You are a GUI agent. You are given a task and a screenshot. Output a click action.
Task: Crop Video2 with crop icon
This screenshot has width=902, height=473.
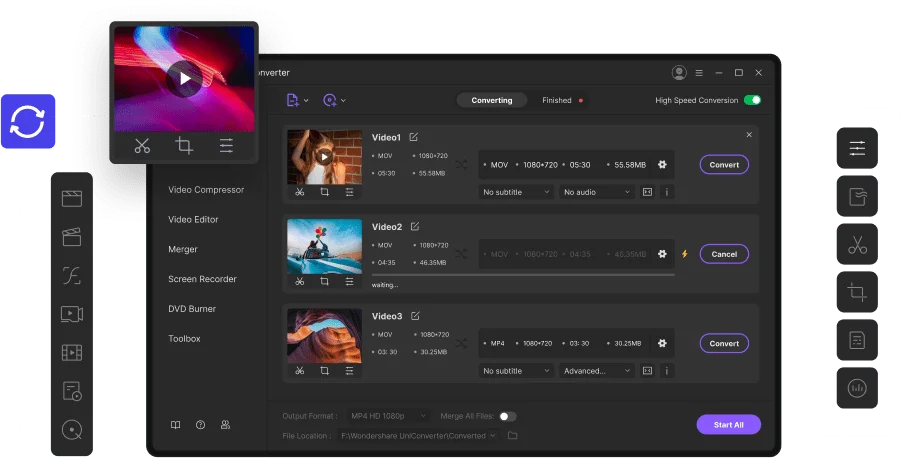click(x=324, y=281)
